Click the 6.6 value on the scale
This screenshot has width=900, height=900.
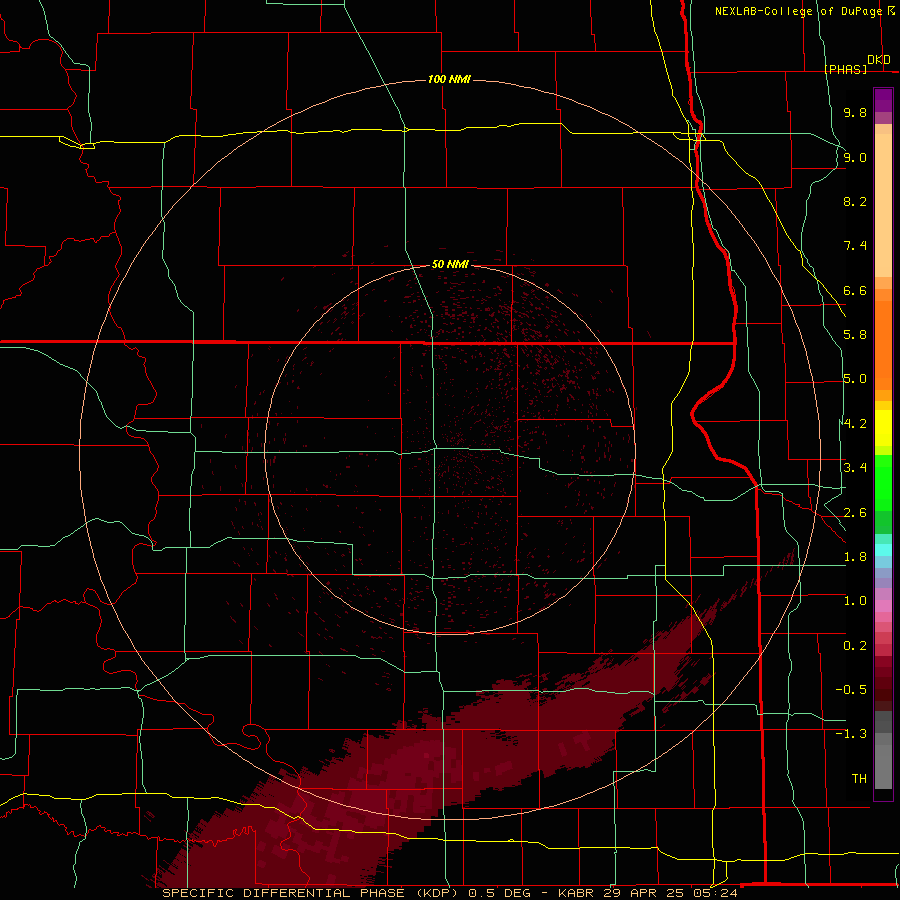855,290
